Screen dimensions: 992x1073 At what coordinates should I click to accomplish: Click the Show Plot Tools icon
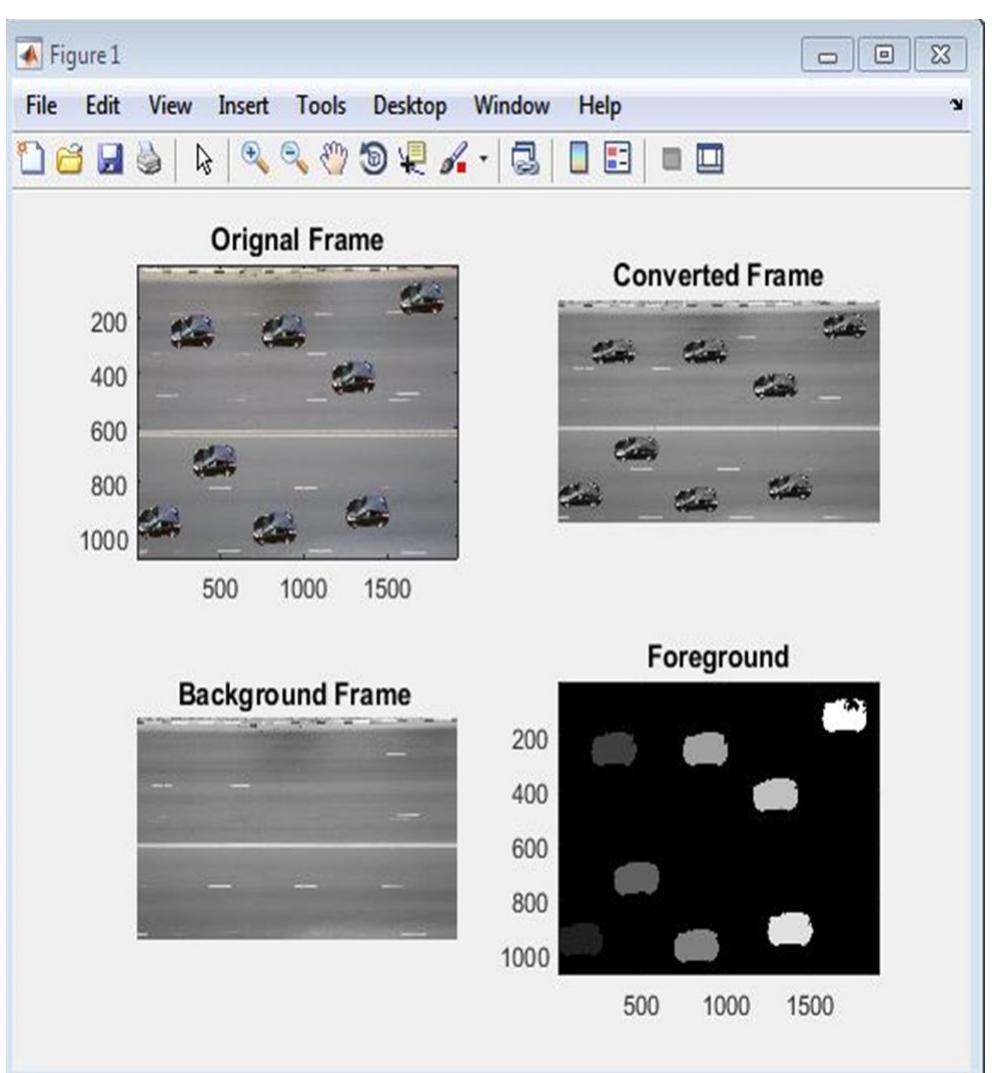point(709,158)
